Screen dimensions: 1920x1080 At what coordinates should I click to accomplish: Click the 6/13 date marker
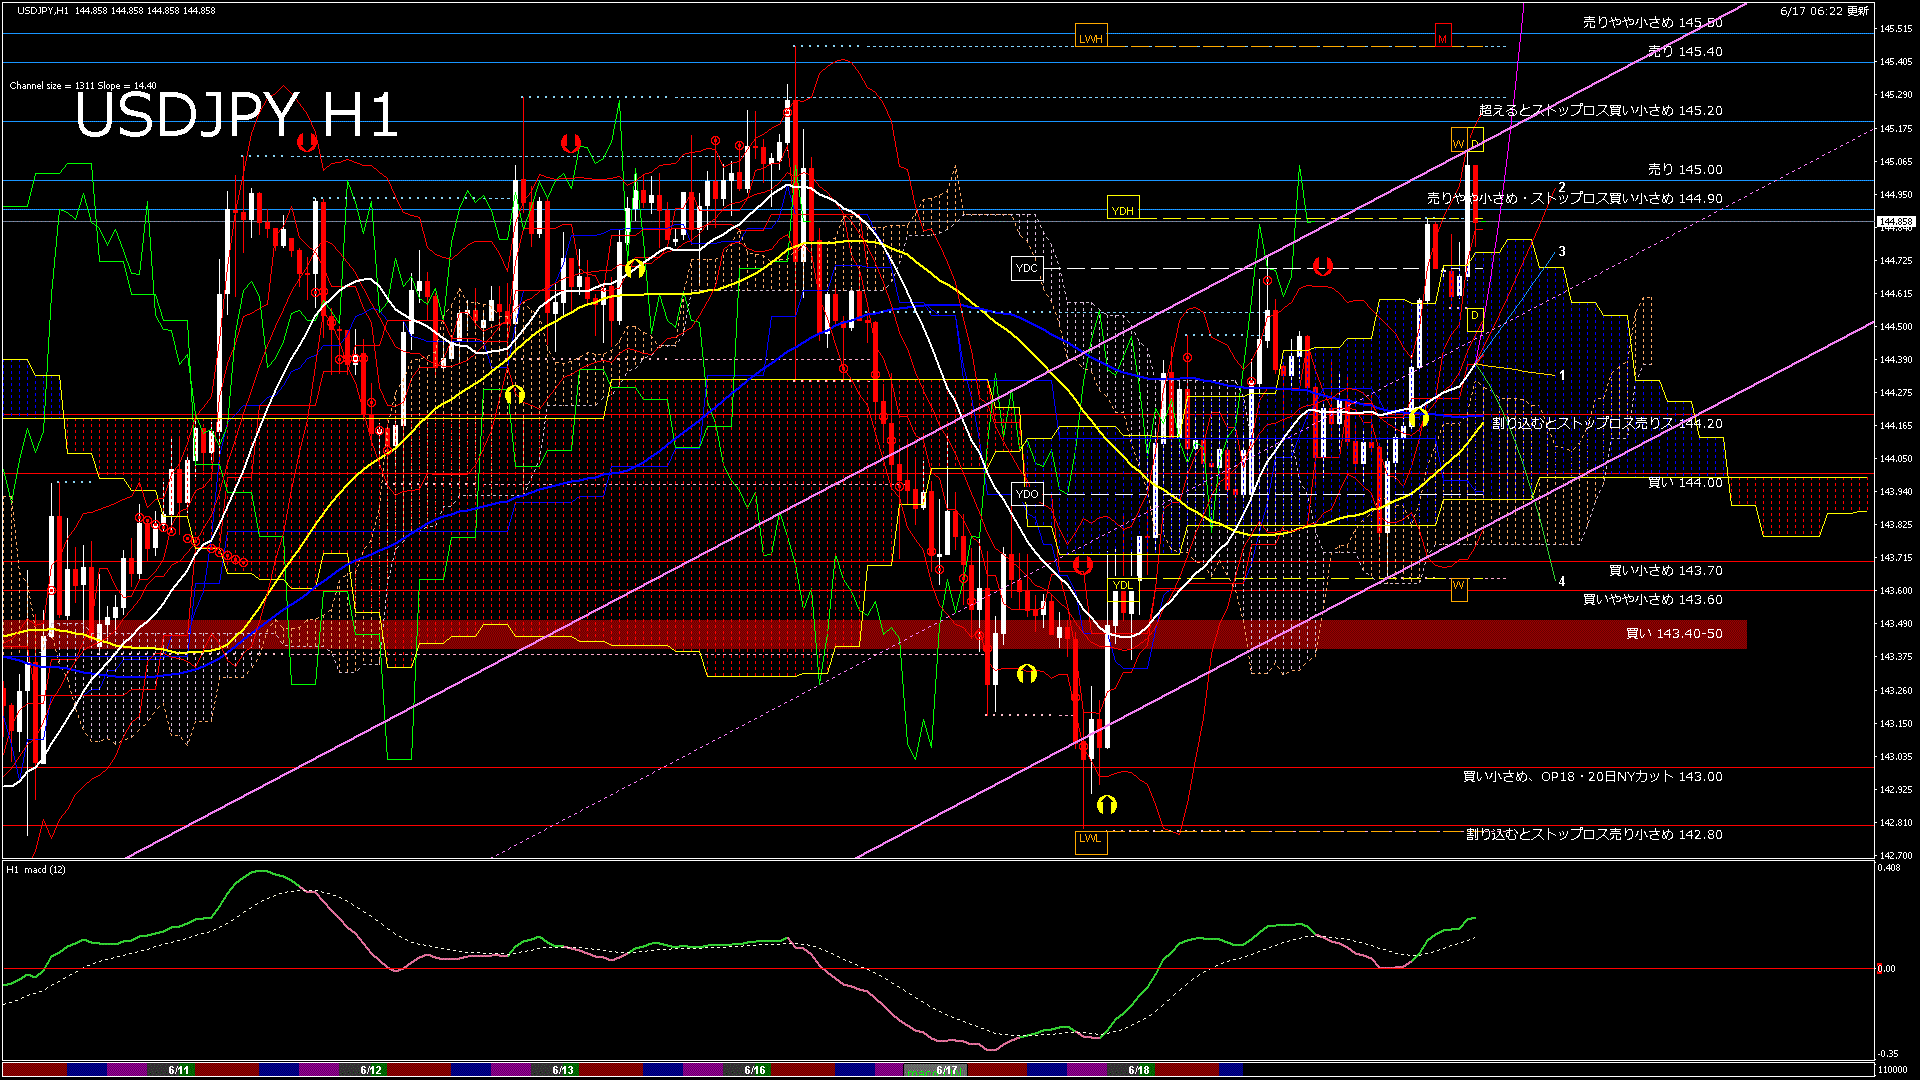(563, 1070)
